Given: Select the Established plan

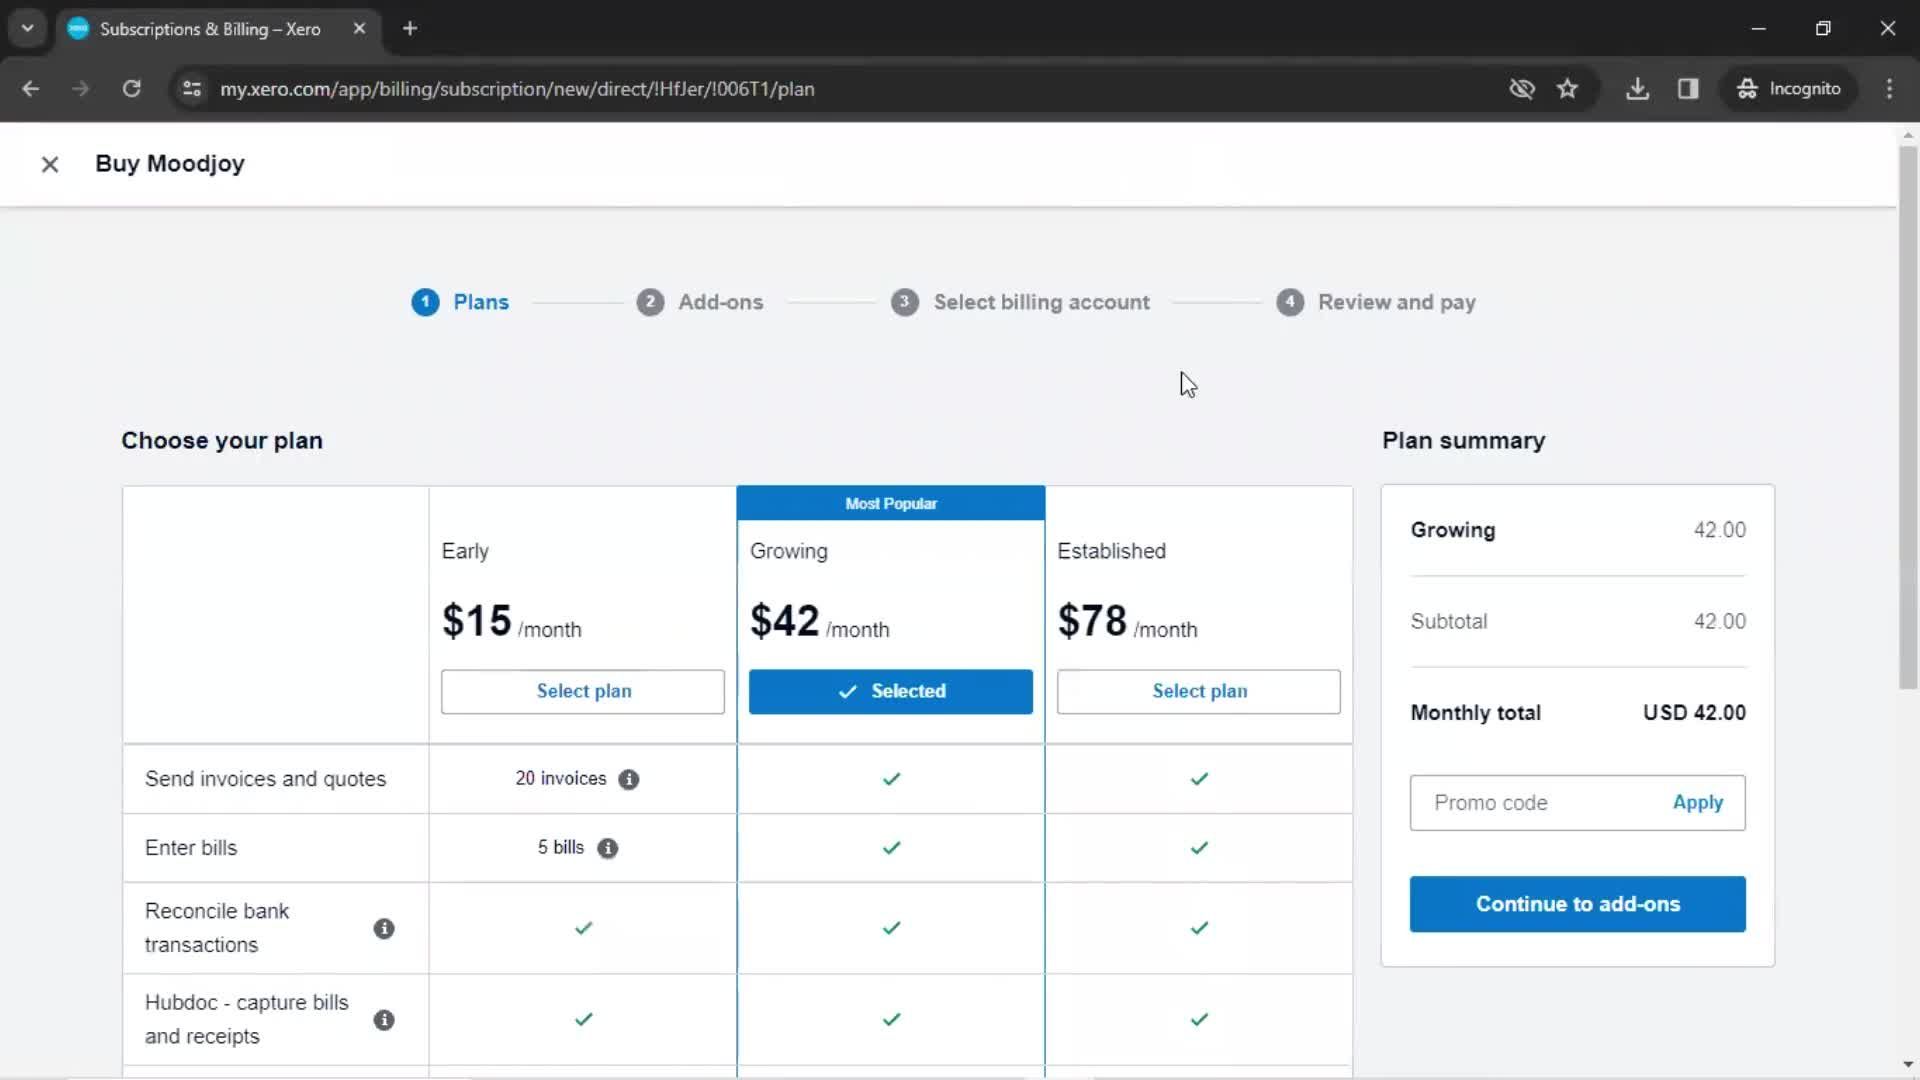Looking at the screenshot, I should [1199, 692].
